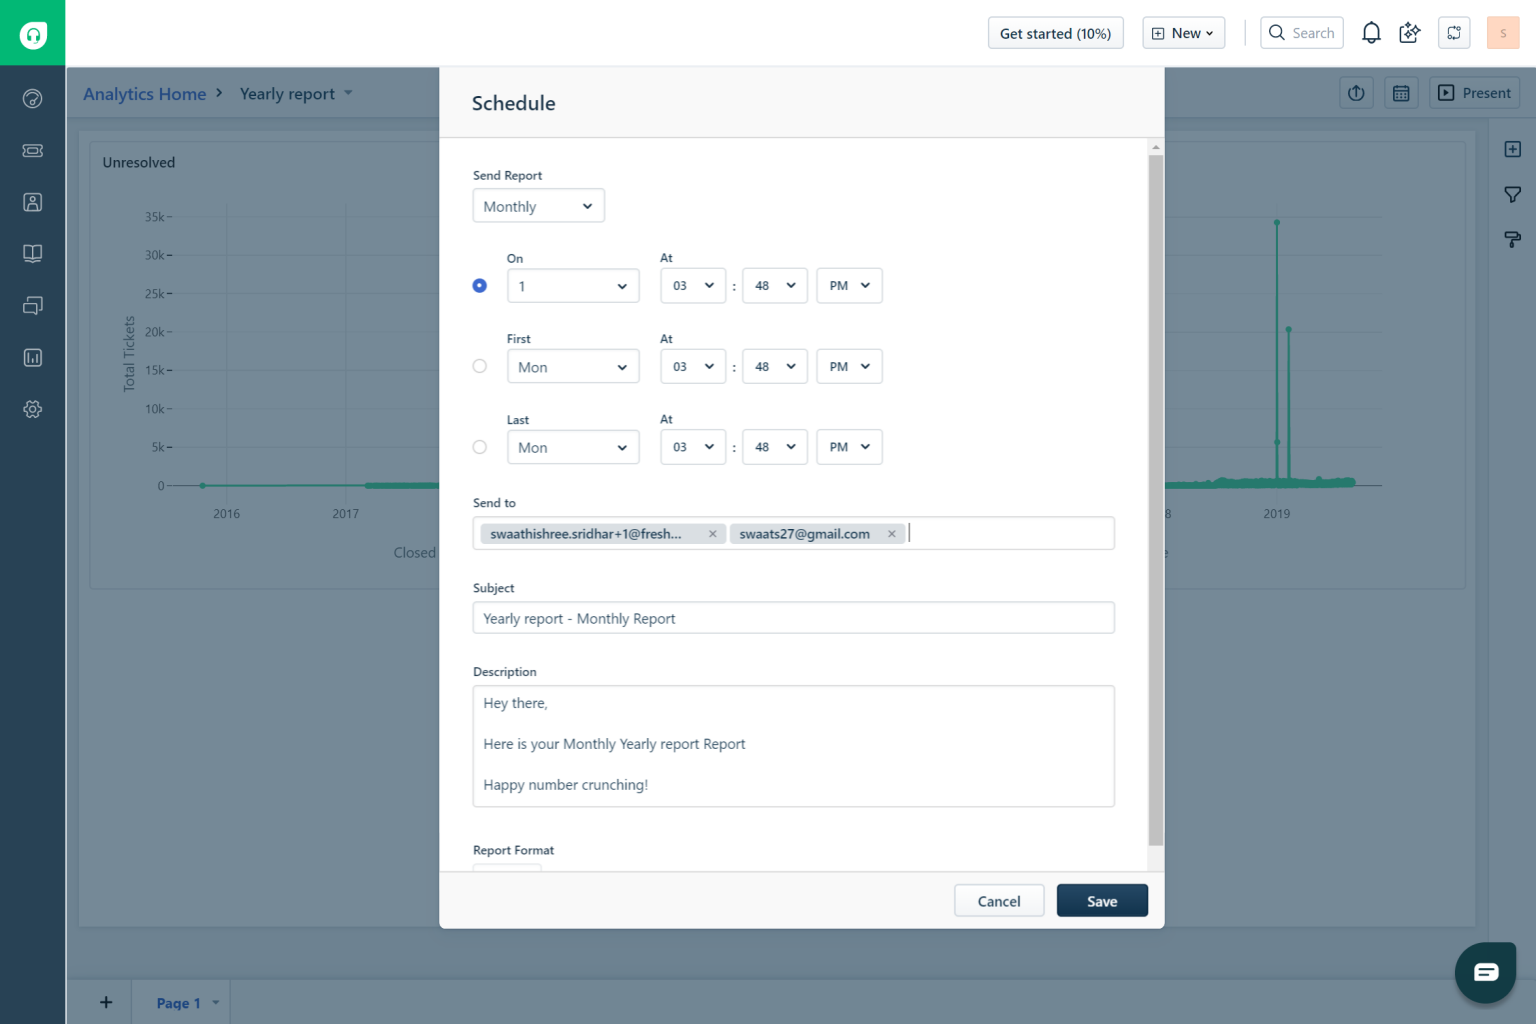Open the Contacts icon in sidebar
The image size is (1536, 1024).
tap(32, 201)
